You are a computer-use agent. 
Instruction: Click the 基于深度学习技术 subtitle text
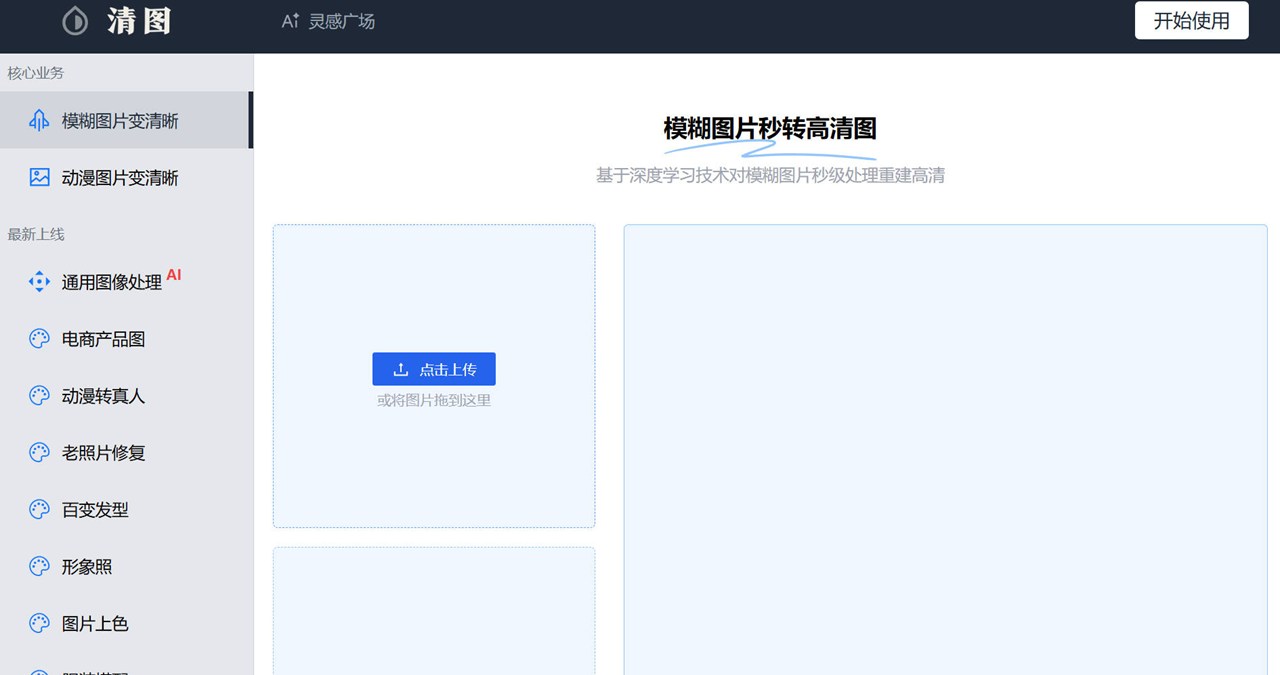point(770,176)
